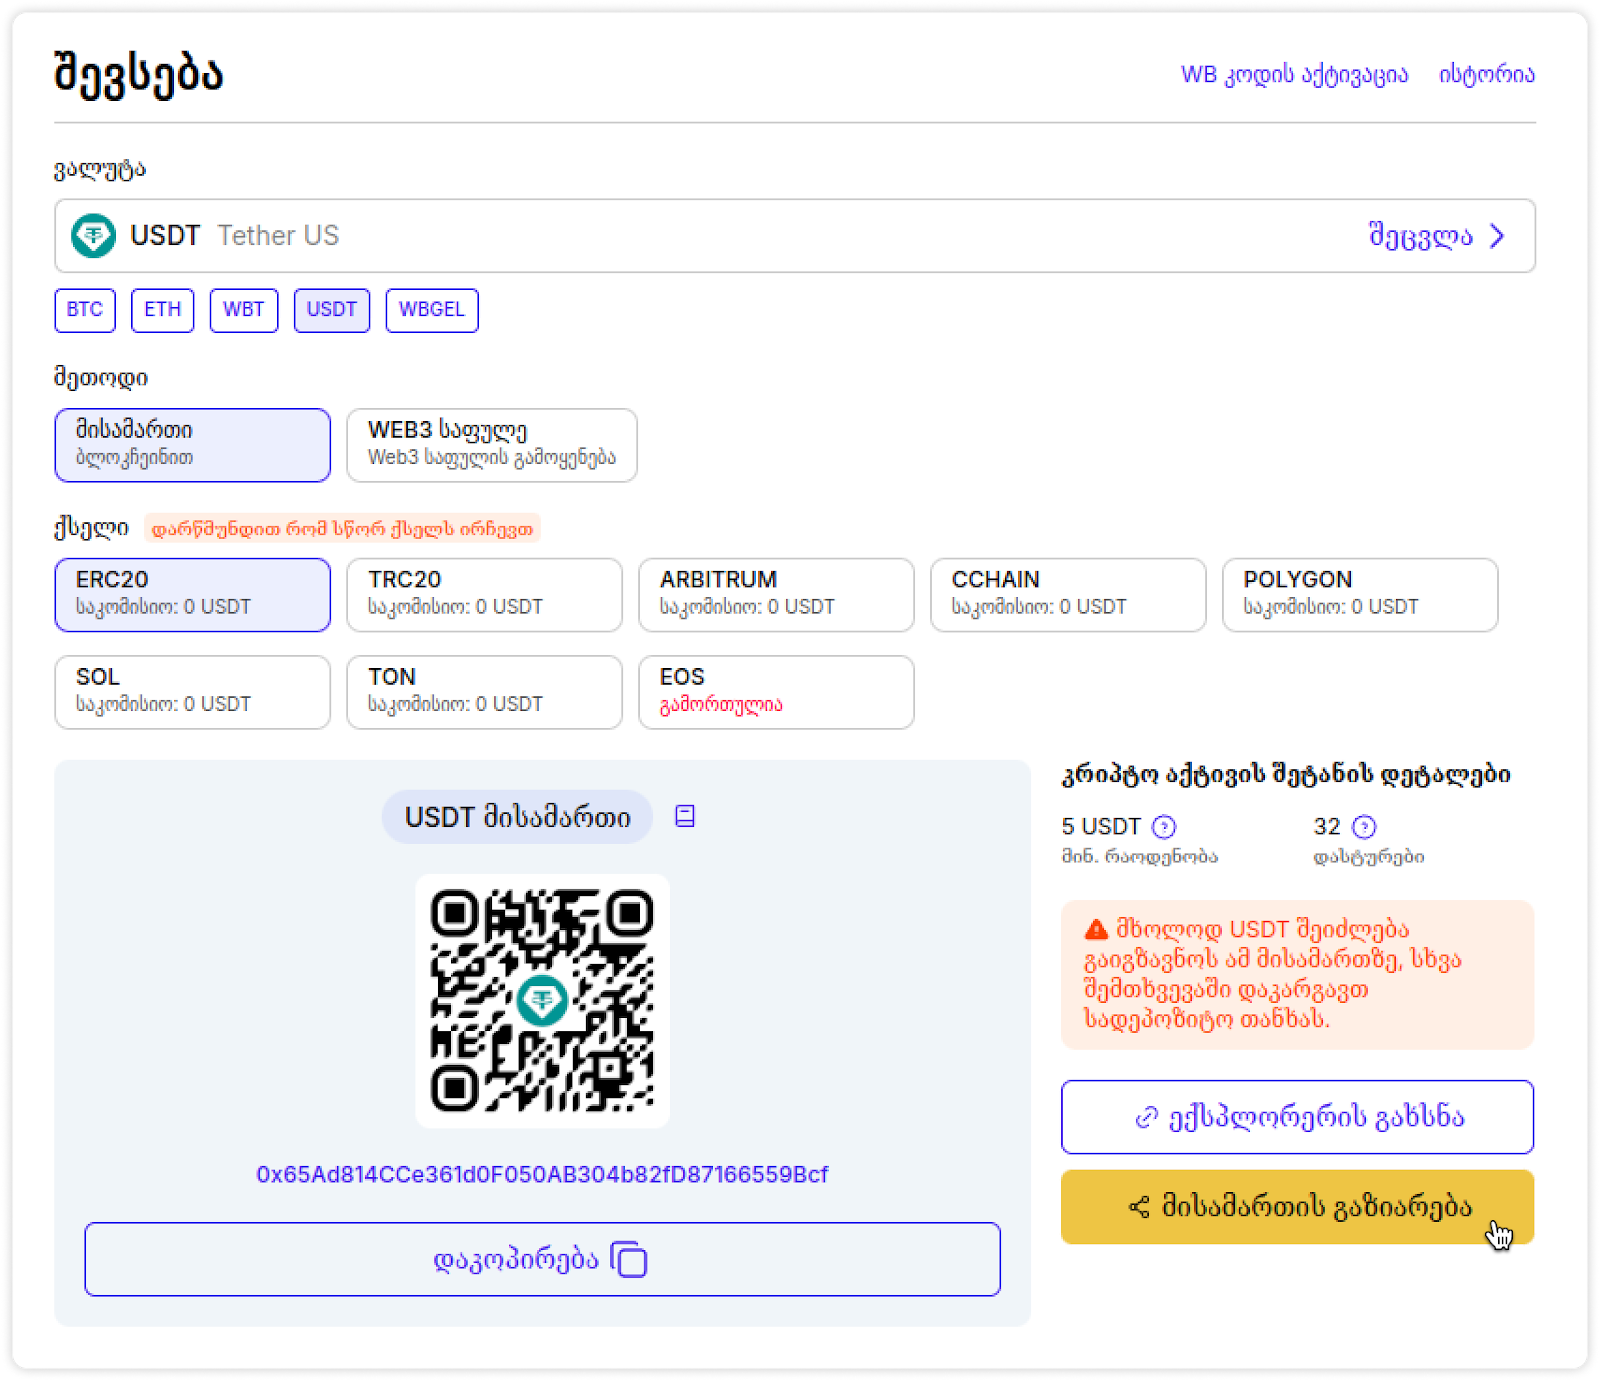Viewport: 1600px width, 1381px height.
Task: Select the disabled EOS network
Action: 777,692
